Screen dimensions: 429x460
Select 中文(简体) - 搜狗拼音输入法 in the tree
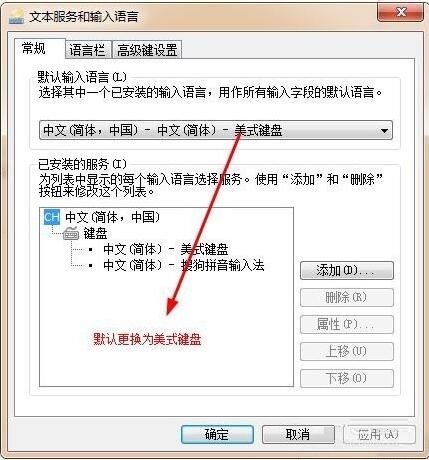click(x=184, y=265)
